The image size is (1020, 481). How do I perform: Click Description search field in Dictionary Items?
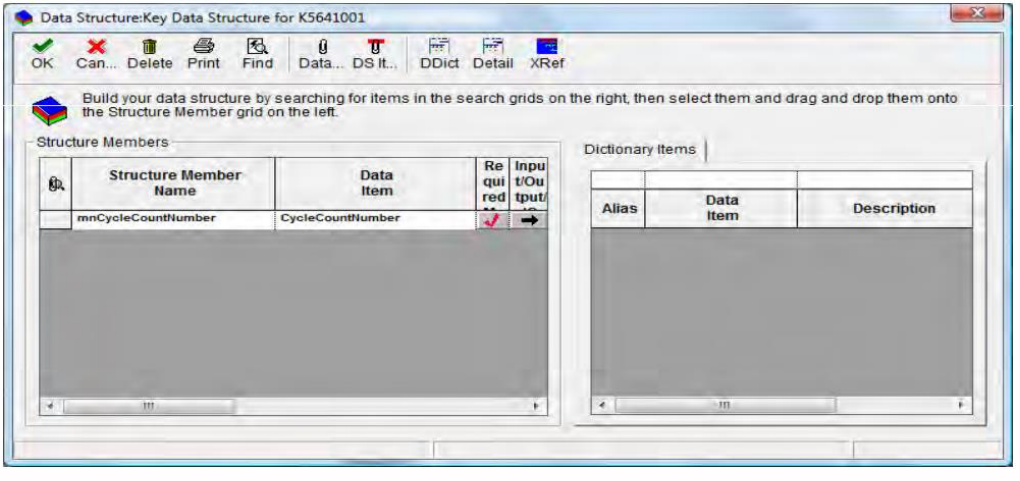click(x=885, y=180)
